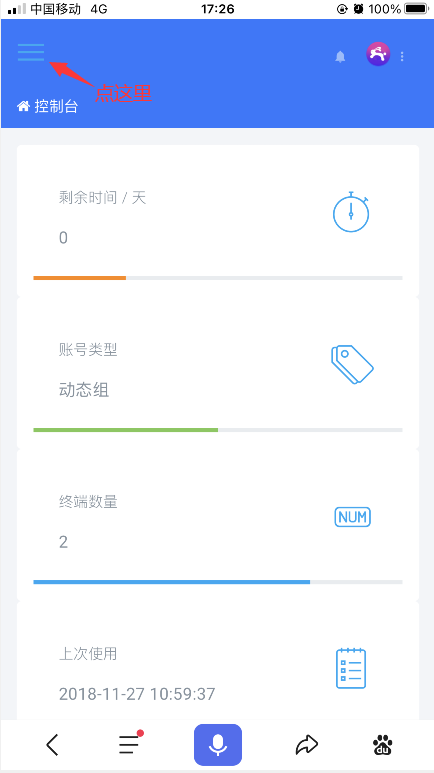Click the stopwatch remaining time icon

point(351,211)
